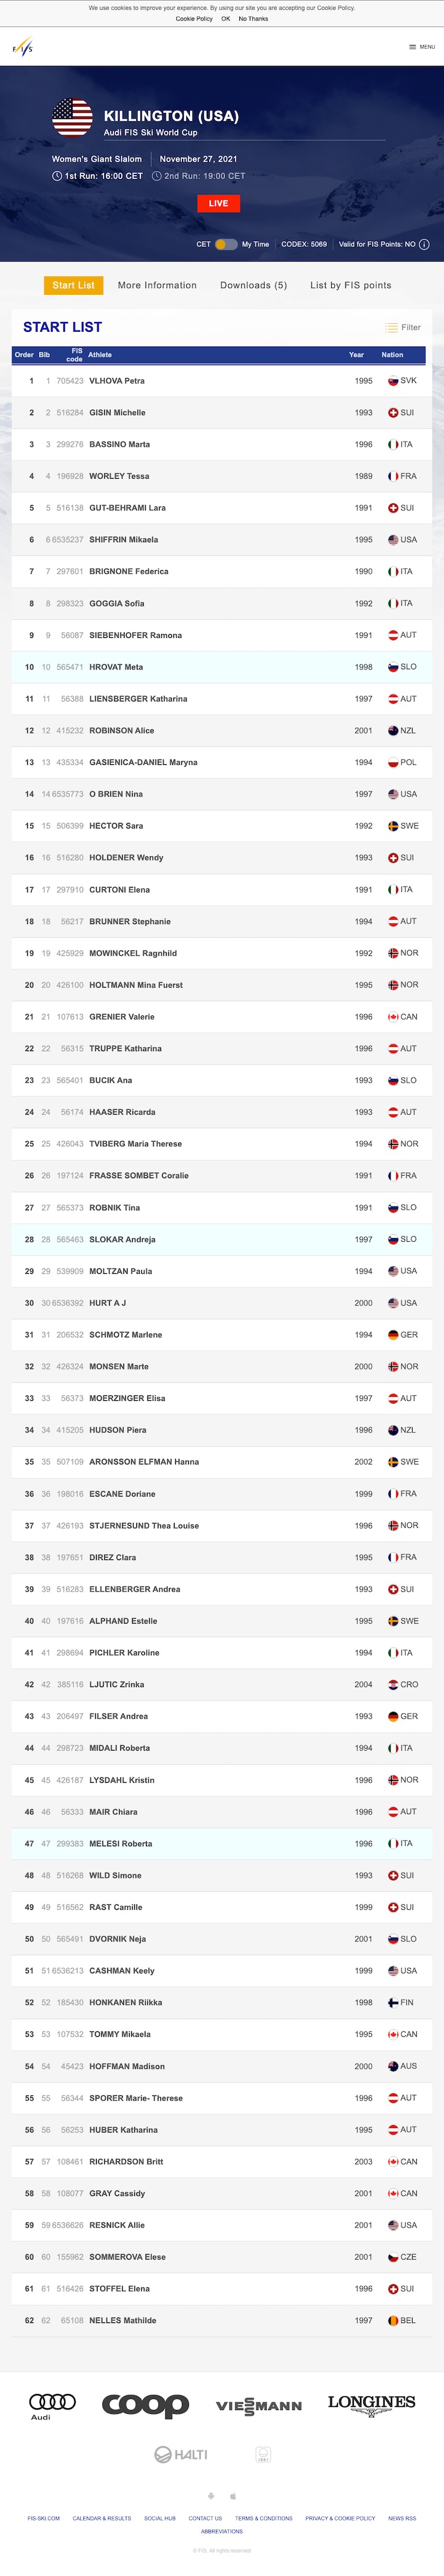Tap the Android app icon
Viewport: 444px width, 2576px height.
click(x=211, y=2496)
